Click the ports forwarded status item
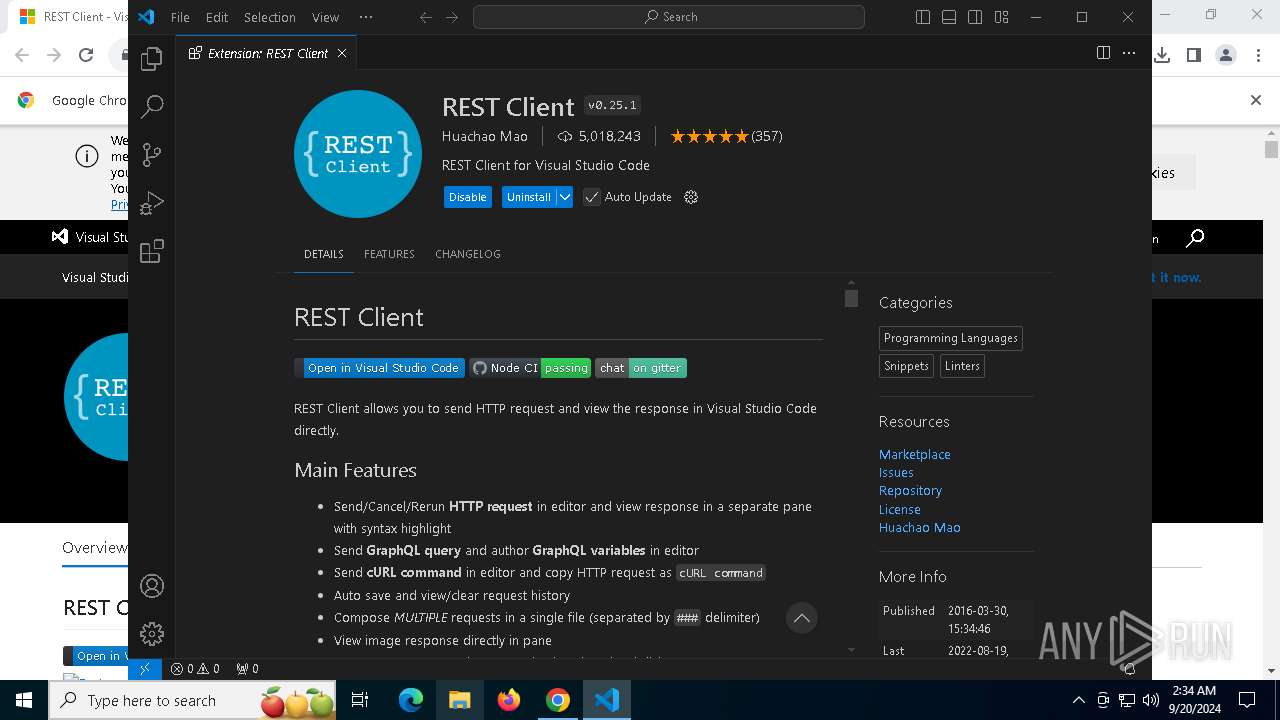 click(247, 669)
